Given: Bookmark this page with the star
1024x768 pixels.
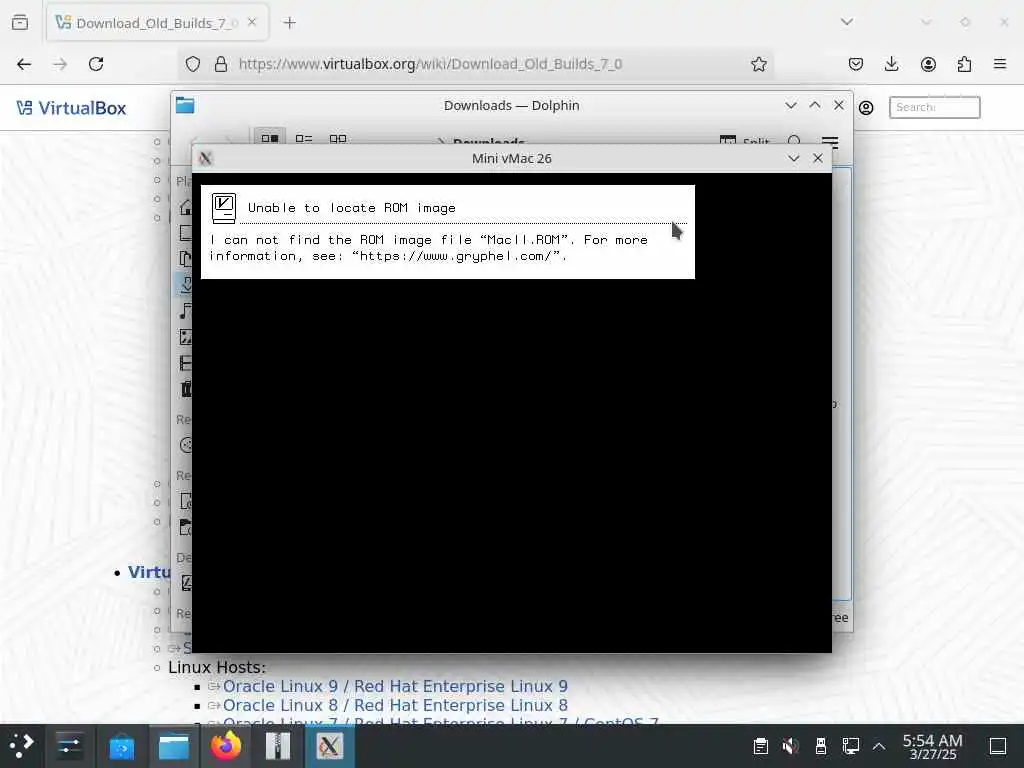Looking at the screenshot, I should pos(758,64).
